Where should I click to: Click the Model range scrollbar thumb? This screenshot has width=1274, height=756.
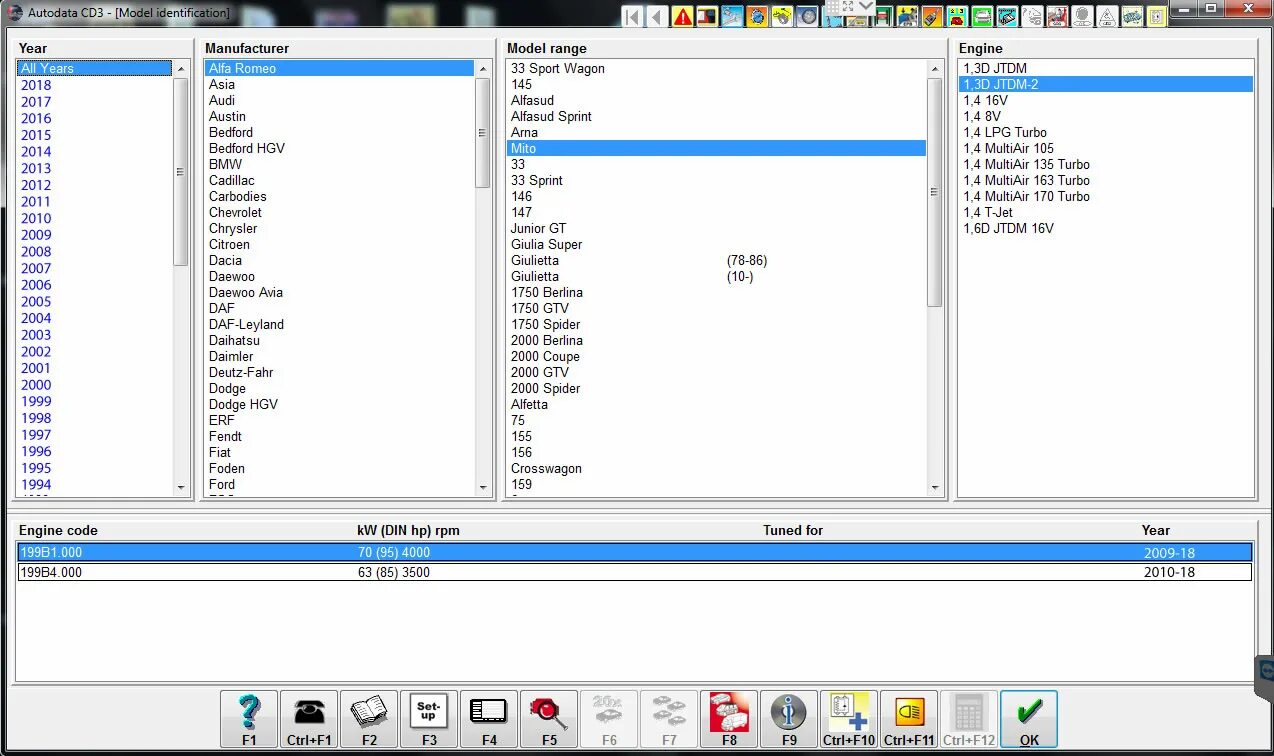click(x=935, y=192)
